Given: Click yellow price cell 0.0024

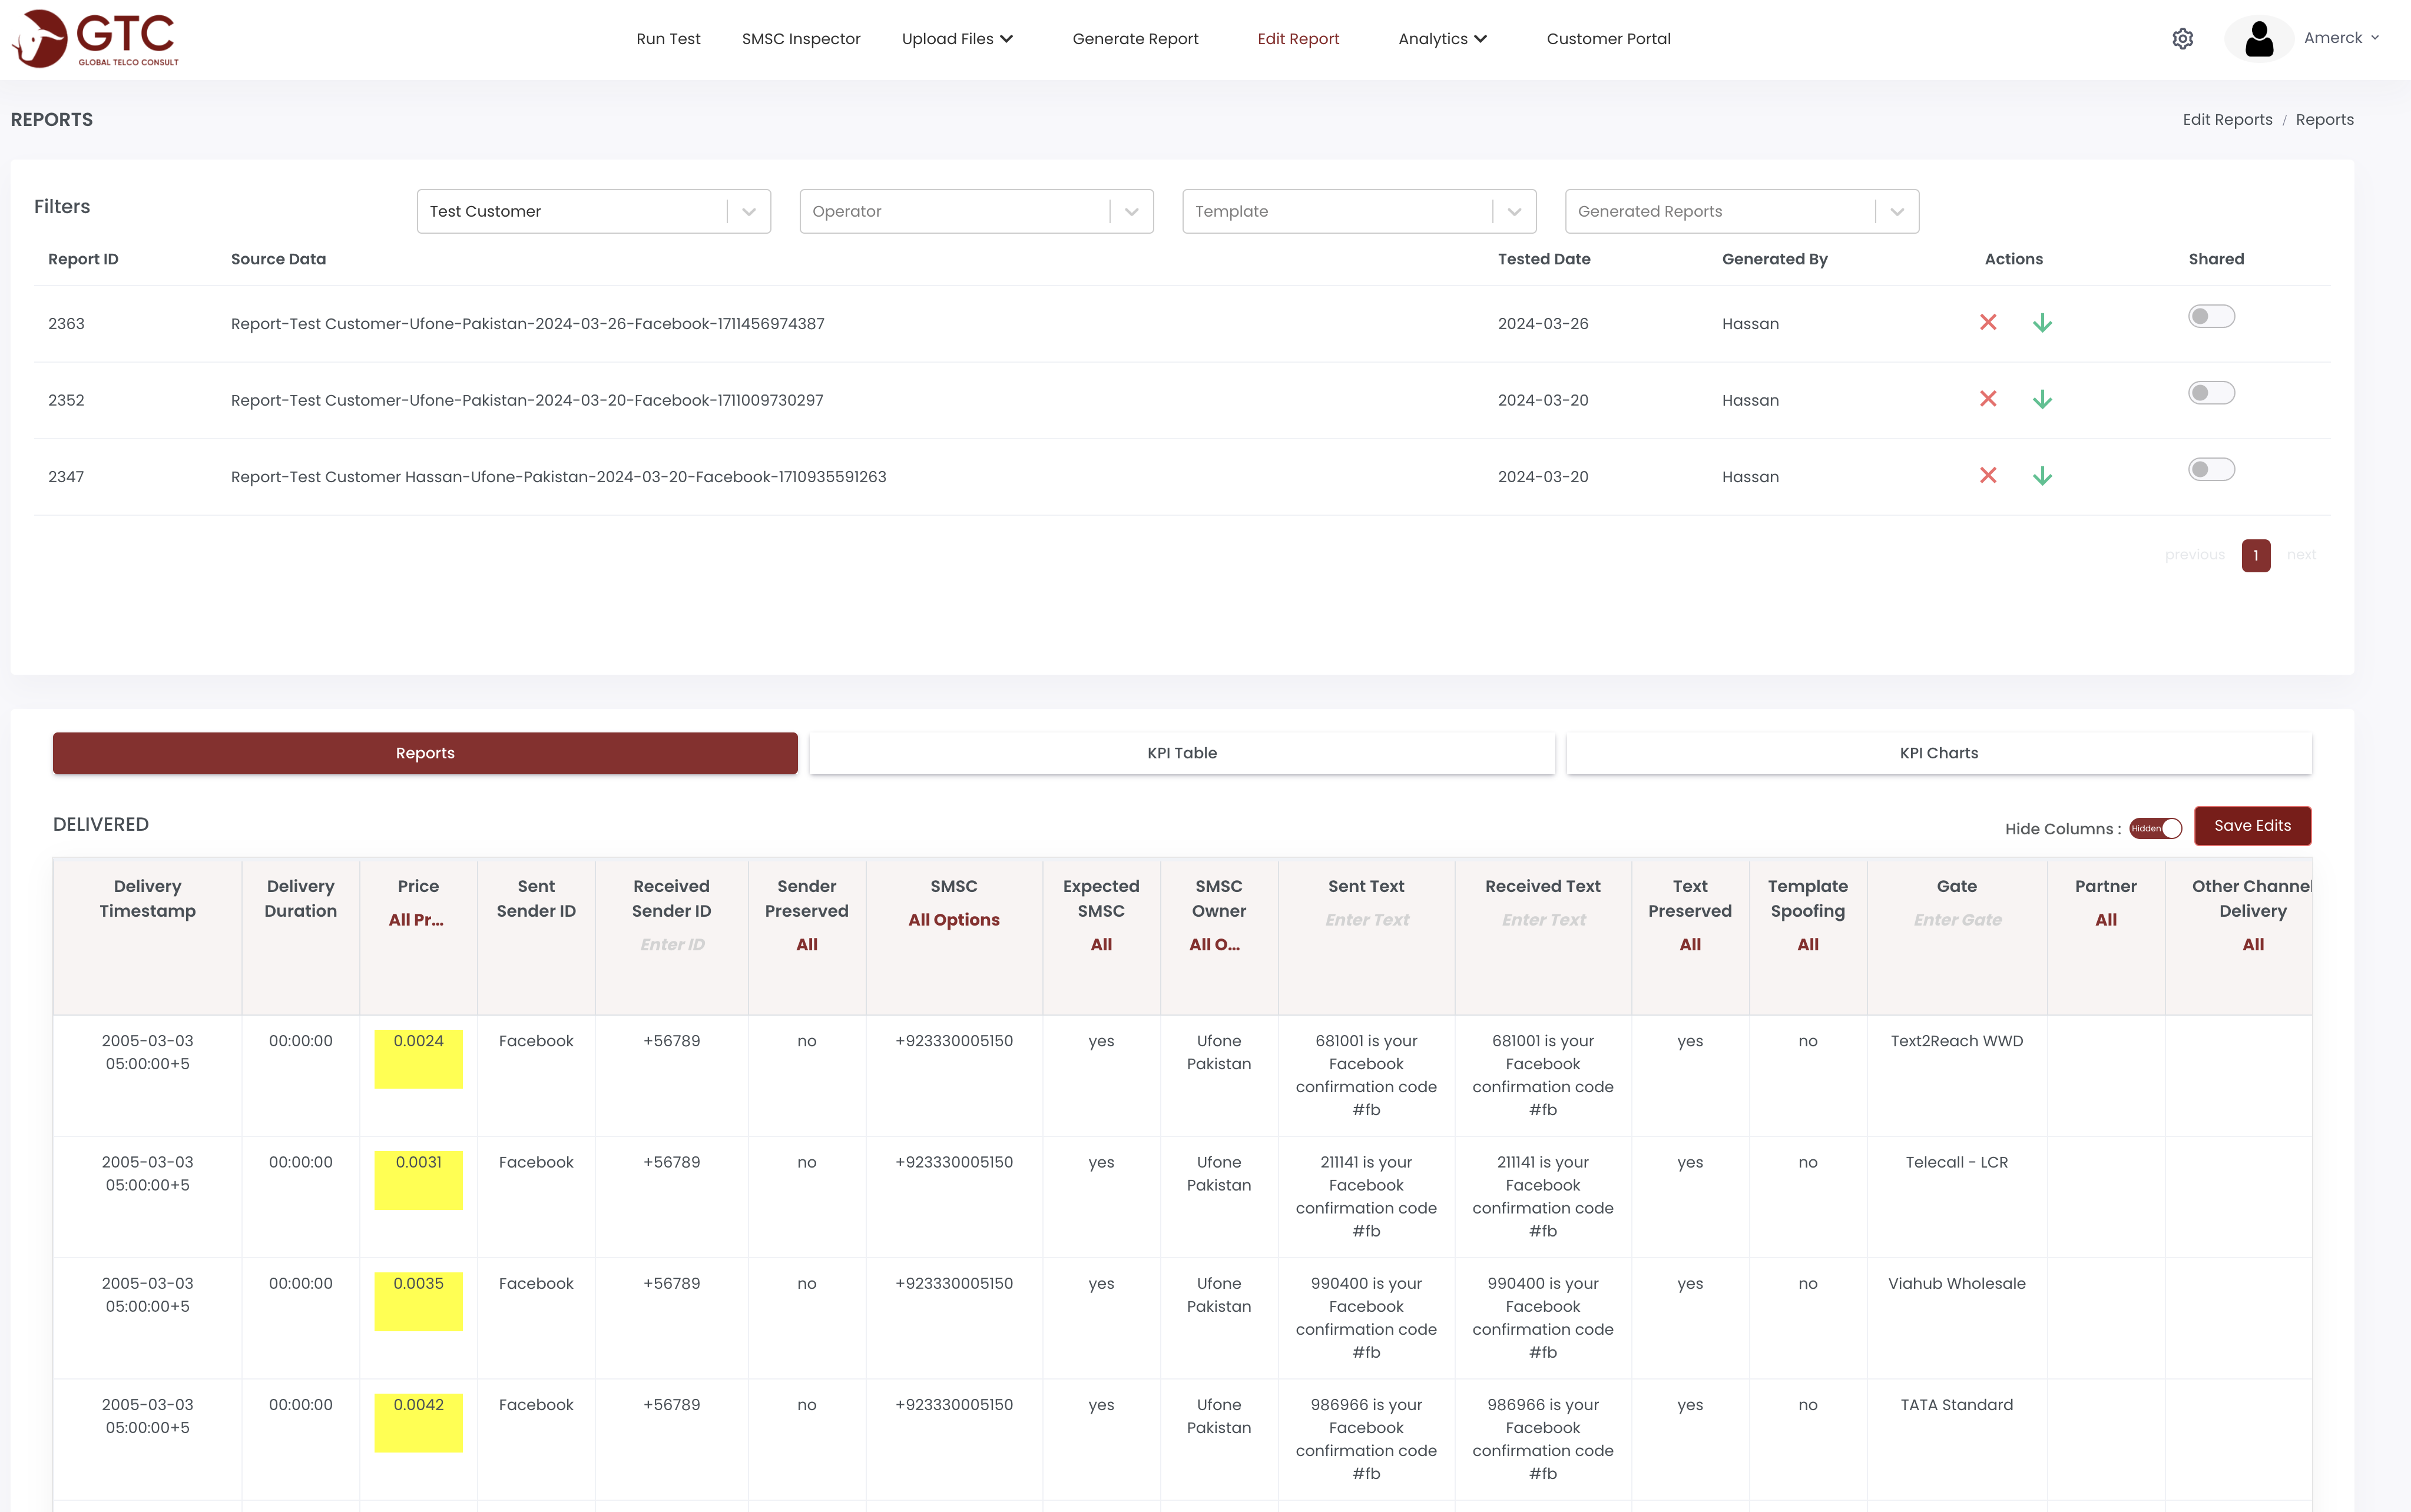Looking at the screenshot, I should [418, 1058].
